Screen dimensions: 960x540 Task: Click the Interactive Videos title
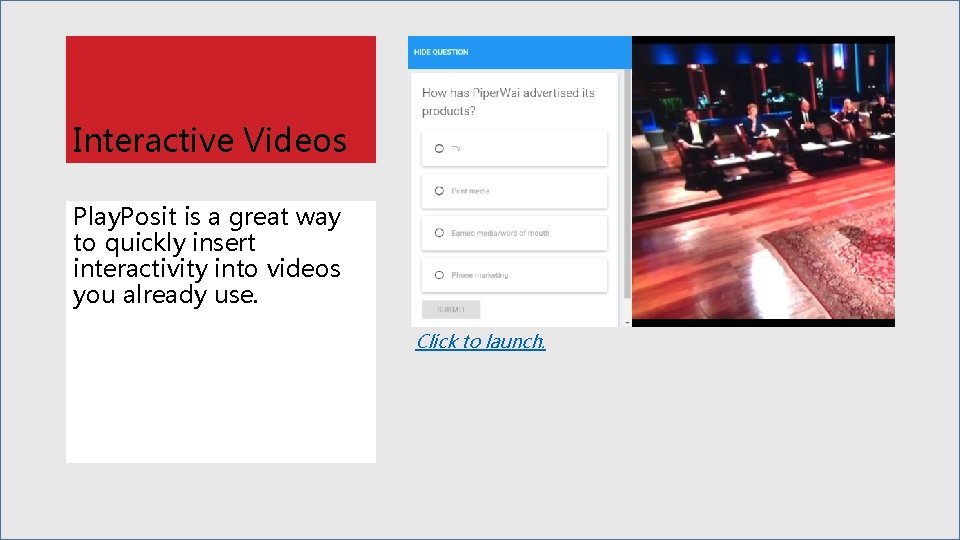click(x=209, y=140)
